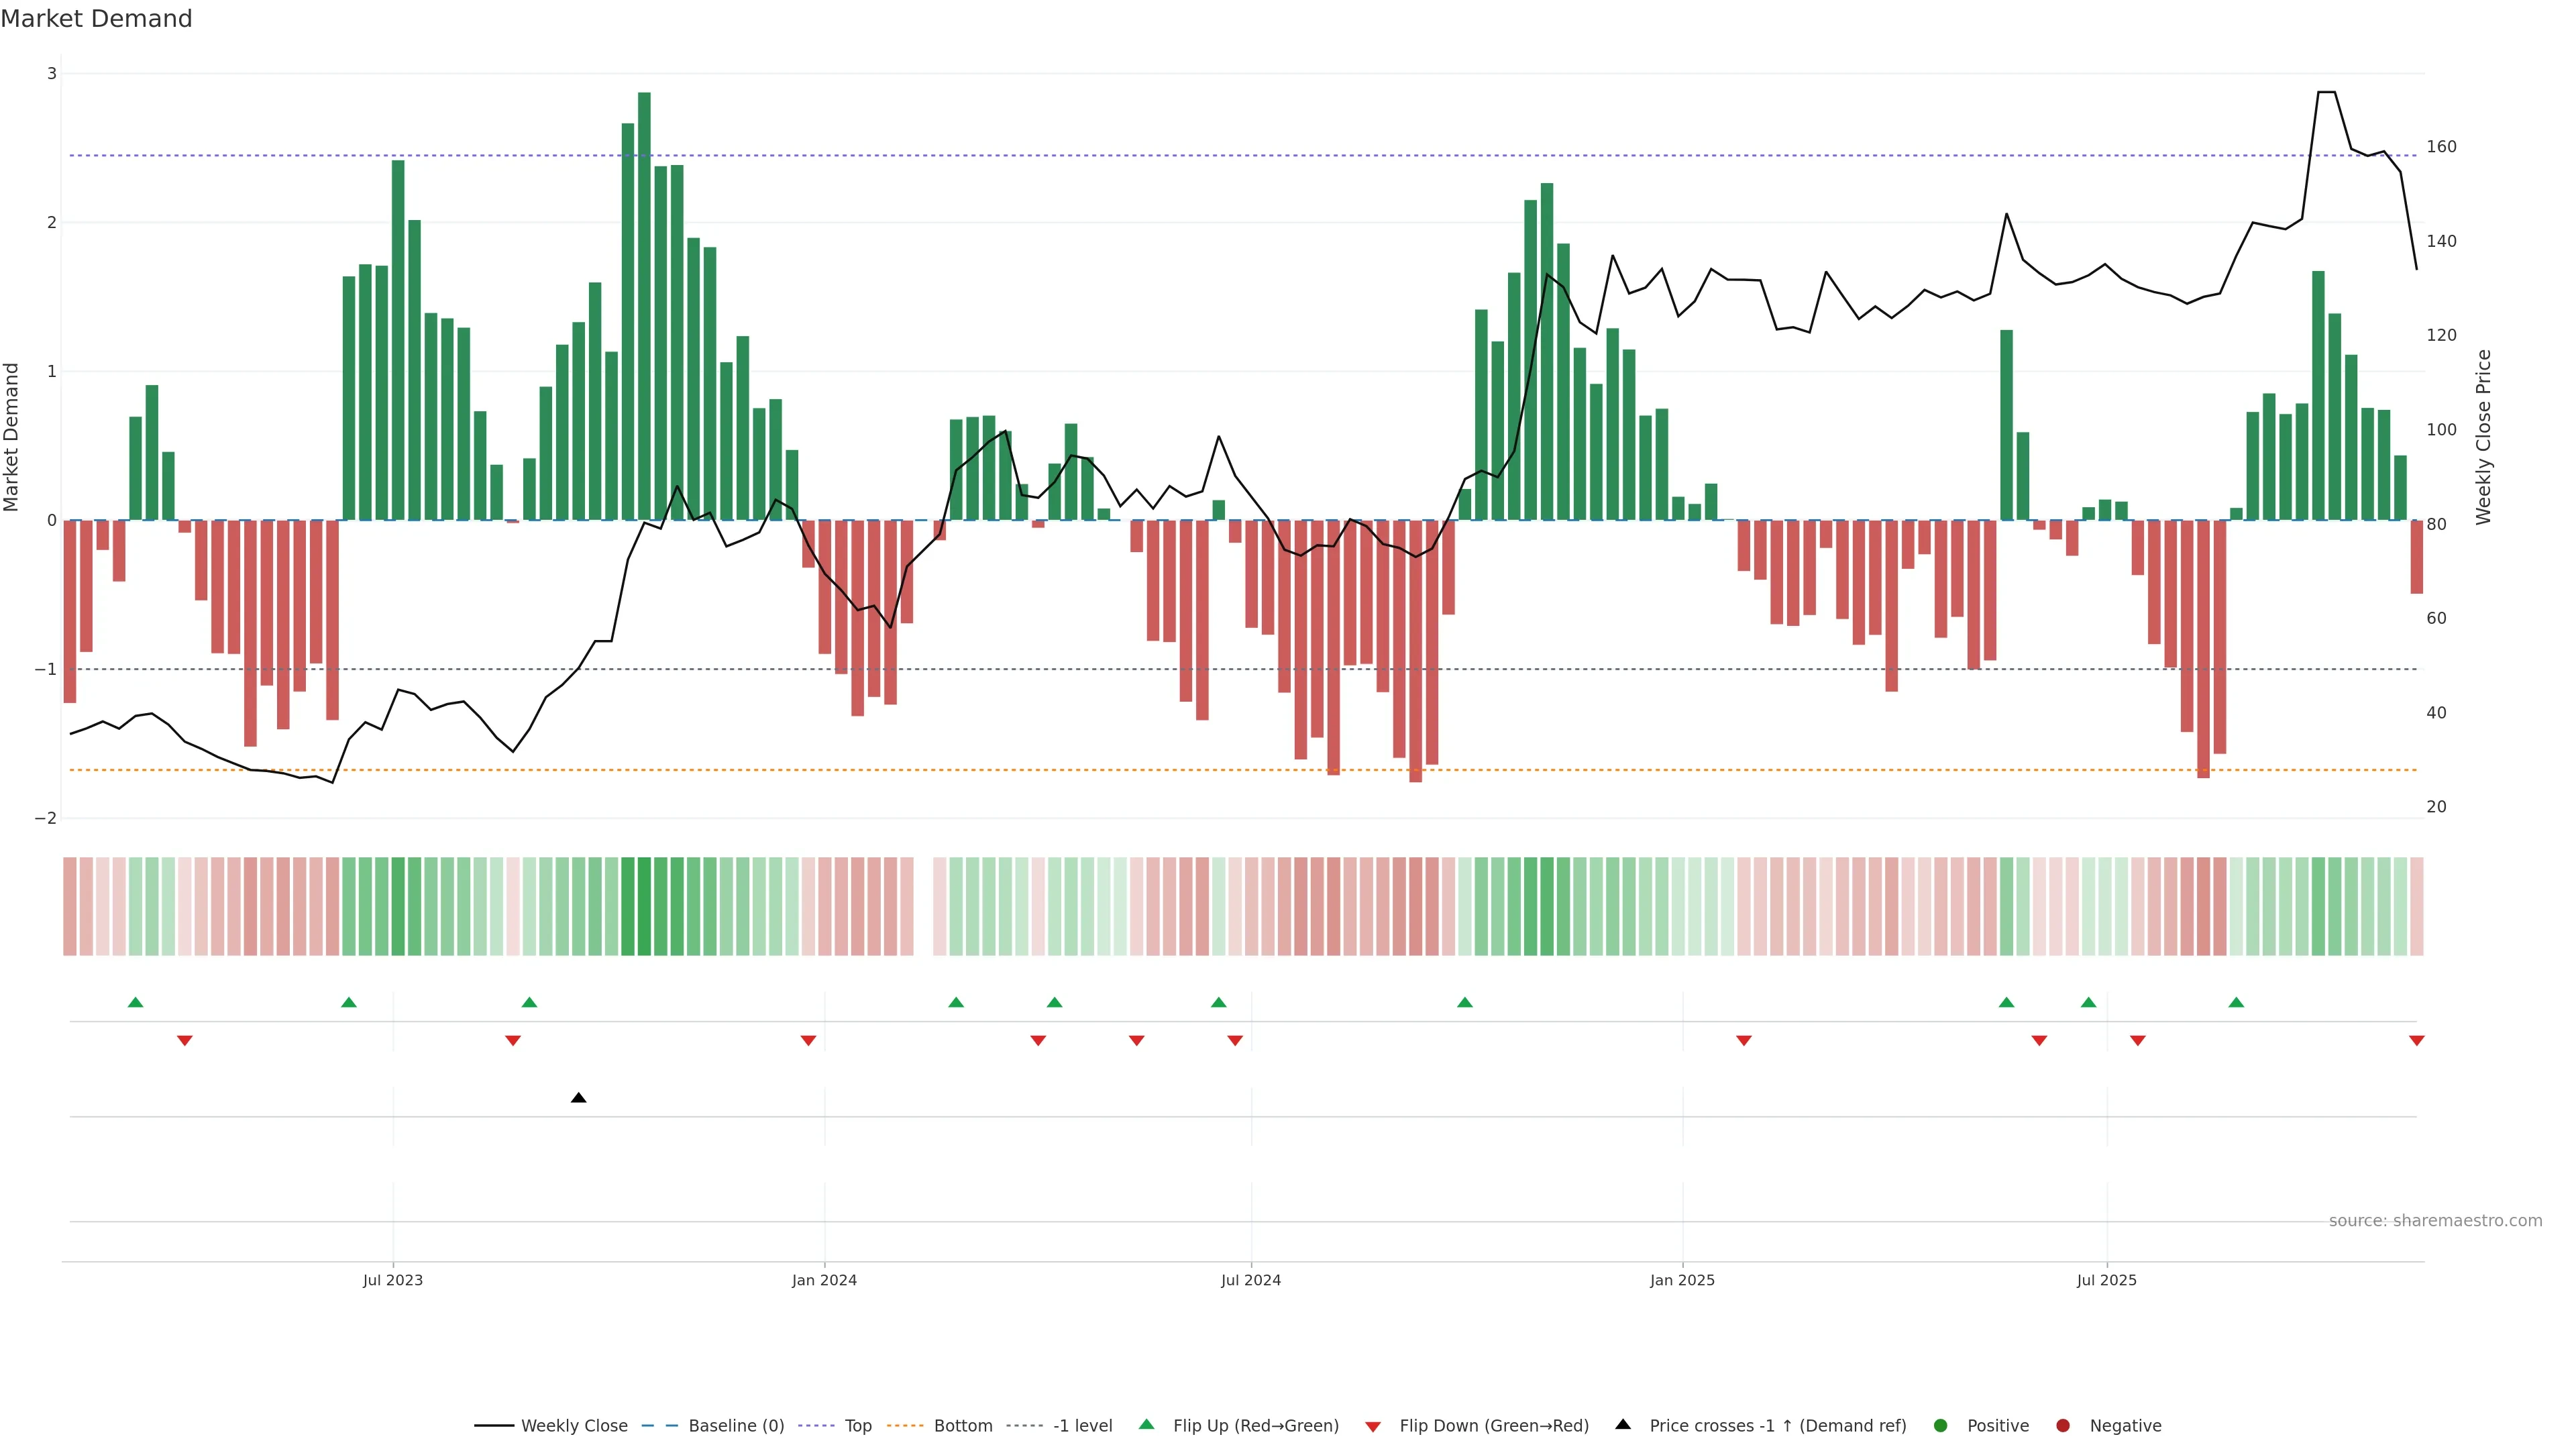Click the tallest green demand bar
This screenshot has height=1449, width=2576.
pyautogui.click(x=644, y=300)
